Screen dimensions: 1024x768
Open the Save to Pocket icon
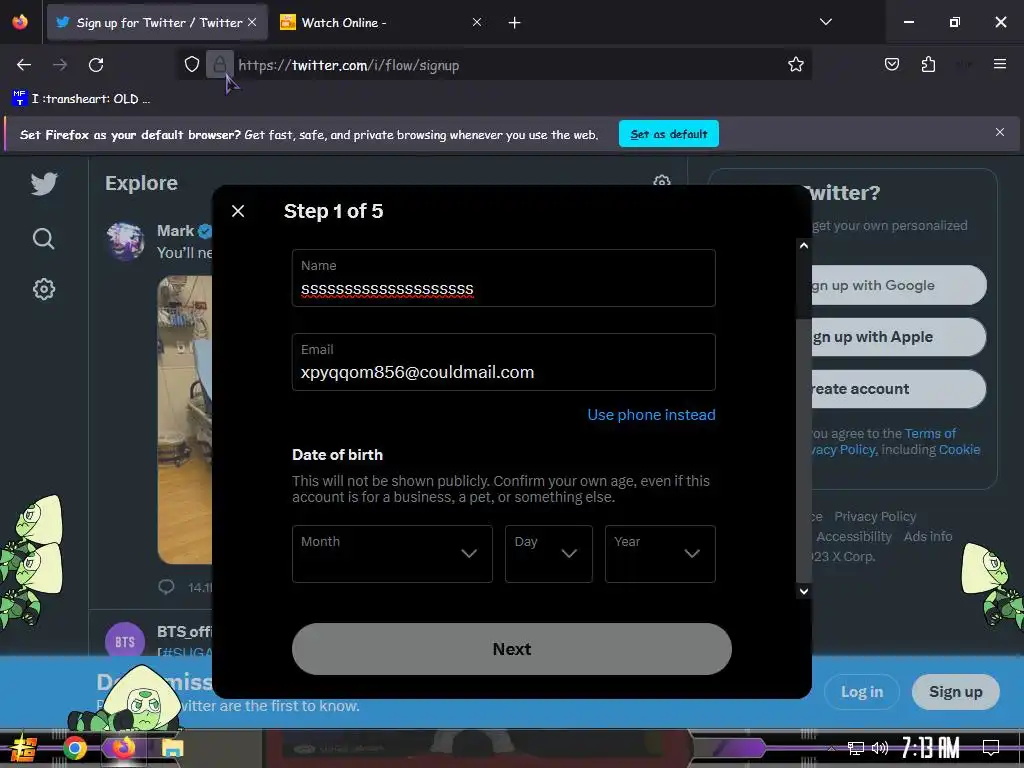pyautogui.click(x=891, y=64)
